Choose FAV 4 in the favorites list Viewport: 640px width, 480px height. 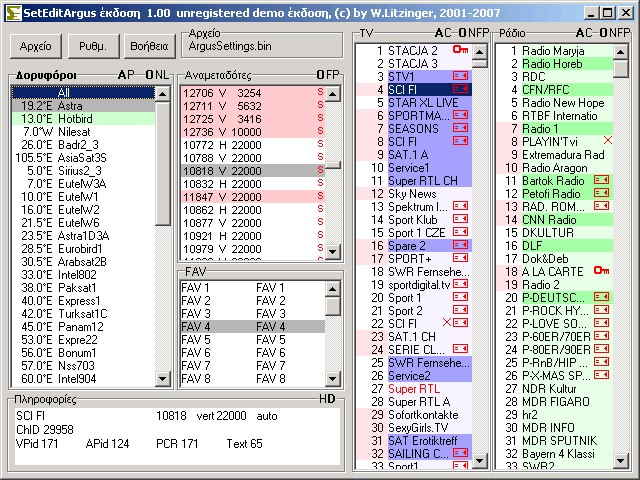pos(251,327)
